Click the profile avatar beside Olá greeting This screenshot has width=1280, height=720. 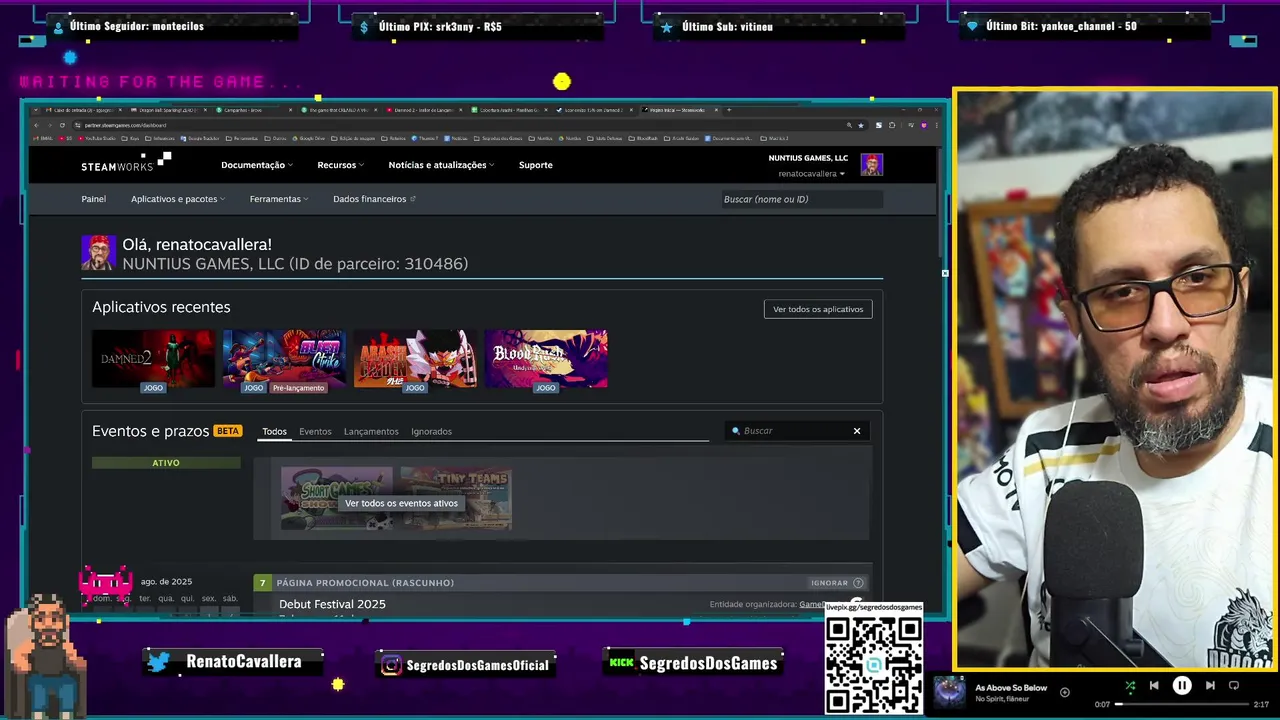(x=98, y=253)
